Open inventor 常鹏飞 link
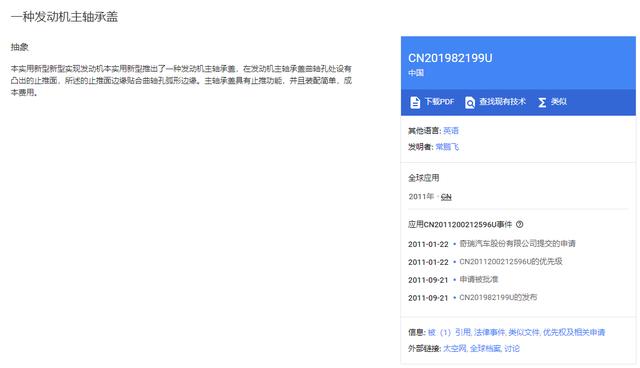The height and width of the screenshot is (368, 640). click(x=447, y=147)
